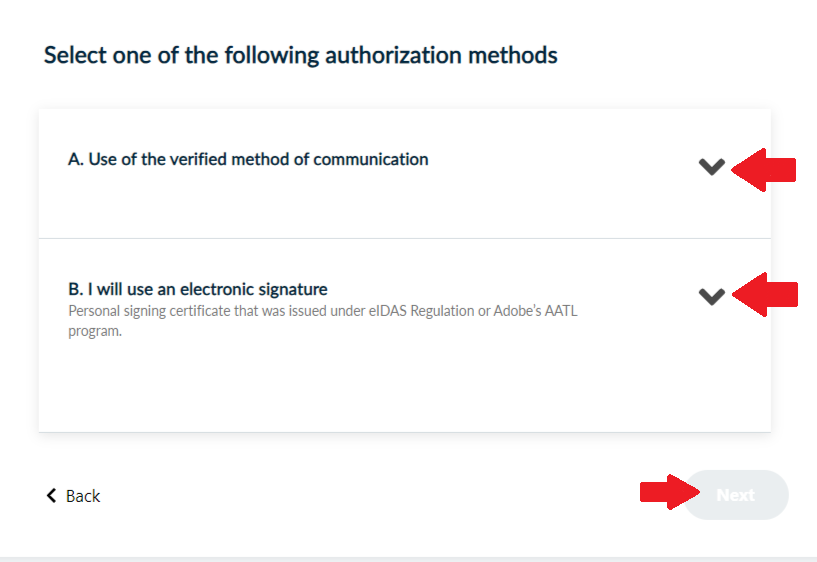Expand the option B electronic signature chevron
This screenshot has height=562, width=817.
(x=711, y=295)
